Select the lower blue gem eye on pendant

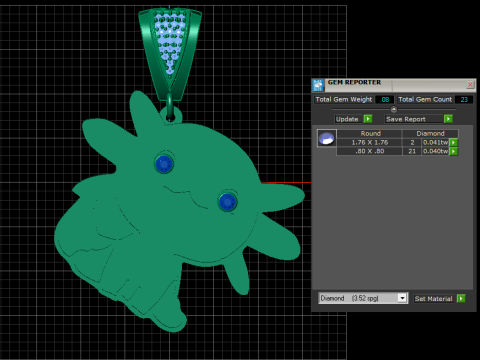tap(228, 202)
